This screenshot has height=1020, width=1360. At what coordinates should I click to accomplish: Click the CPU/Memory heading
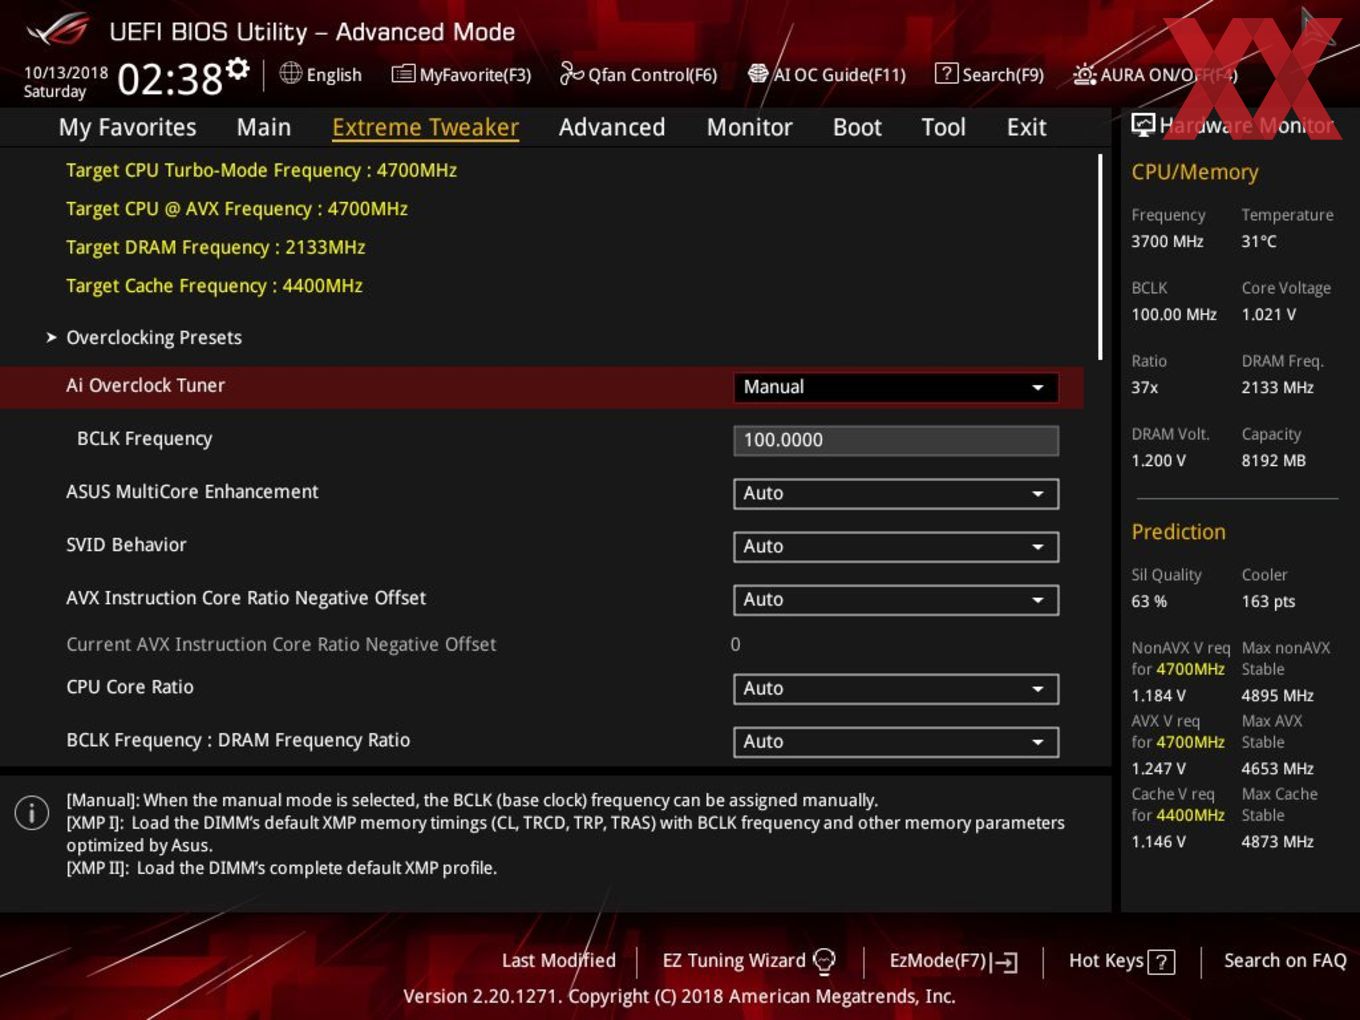[1195, 172]
